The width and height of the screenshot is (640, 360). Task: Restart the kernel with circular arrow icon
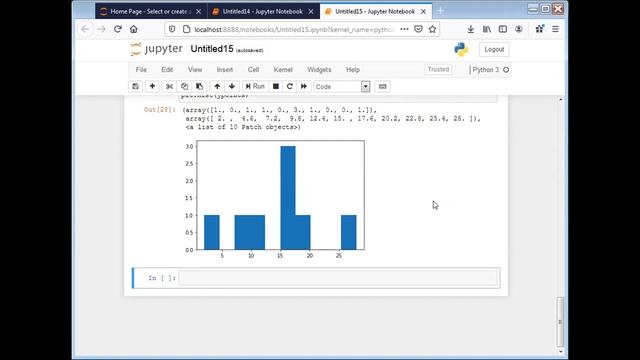[x=290, y=87]
